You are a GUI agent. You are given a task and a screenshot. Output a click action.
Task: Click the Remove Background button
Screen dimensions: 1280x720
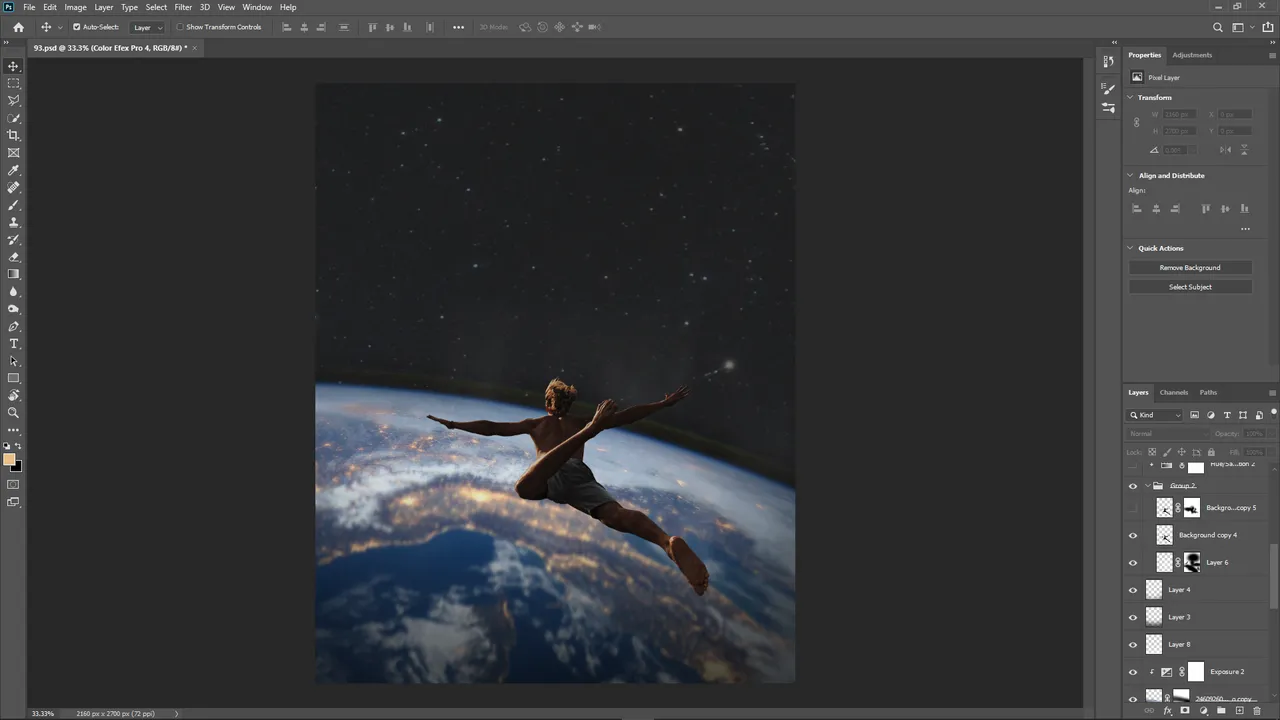[x=1190, y=268]
